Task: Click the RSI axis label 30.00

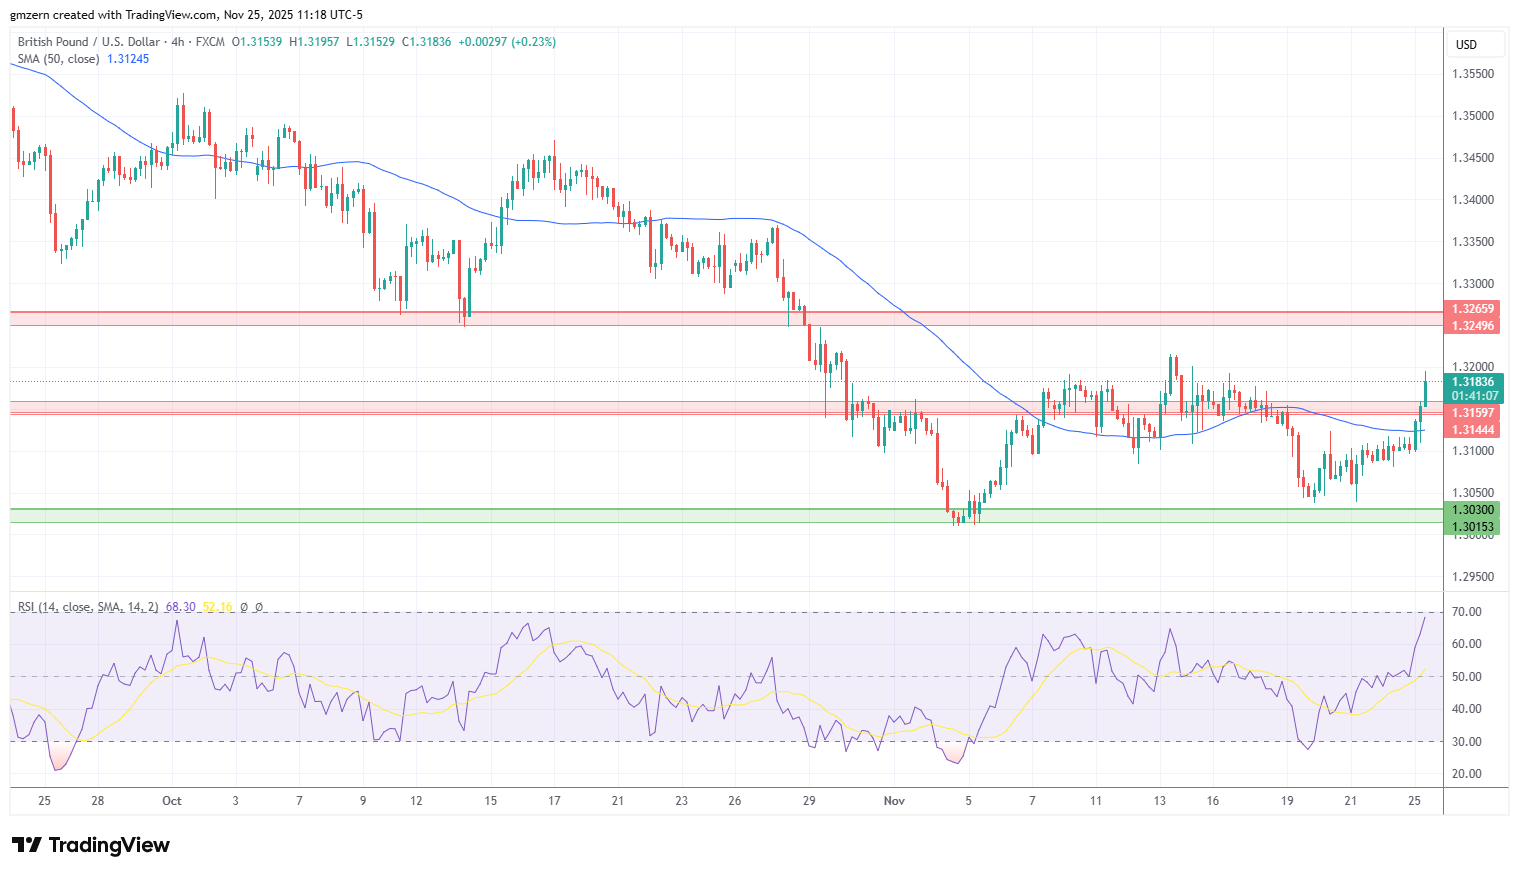Action: tap(1467, 742)
